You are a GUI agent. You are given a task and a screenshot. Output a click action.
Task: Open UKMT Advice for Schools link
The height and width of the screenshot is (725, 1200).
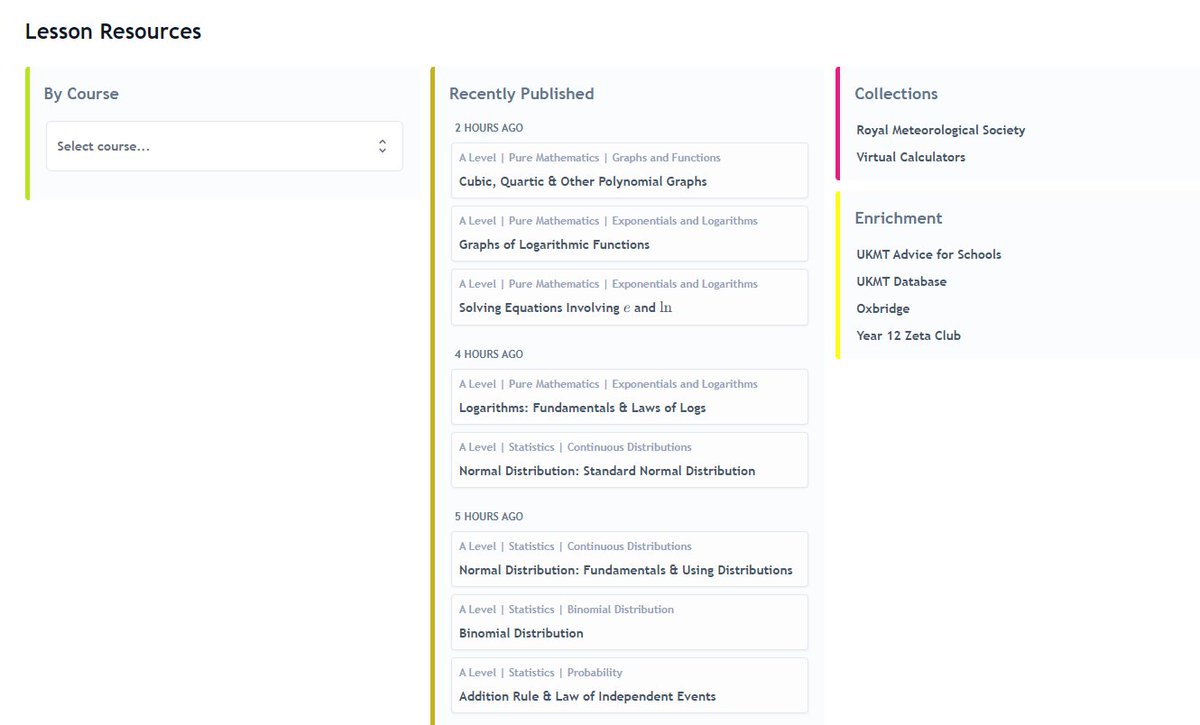coord(928,254)
